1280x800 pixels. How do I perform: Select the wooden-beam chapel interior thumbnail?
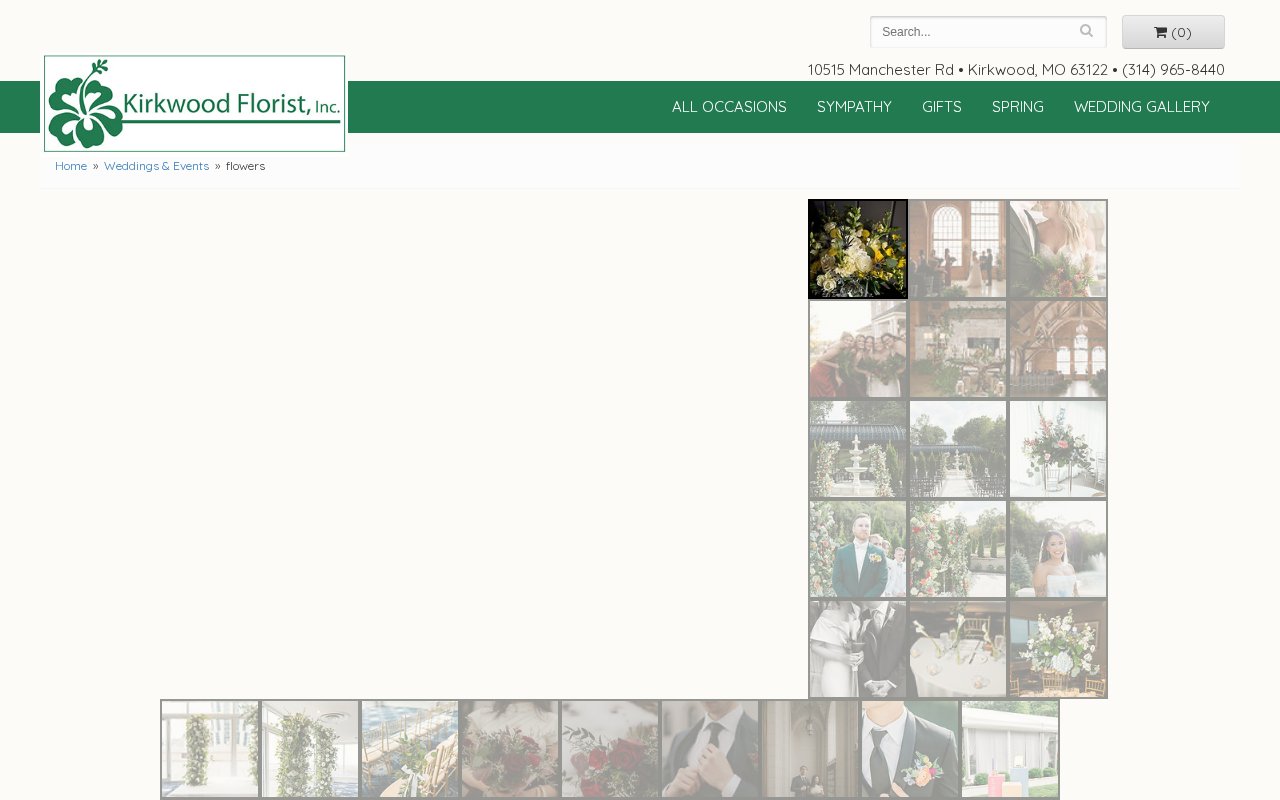point(1058,349)
